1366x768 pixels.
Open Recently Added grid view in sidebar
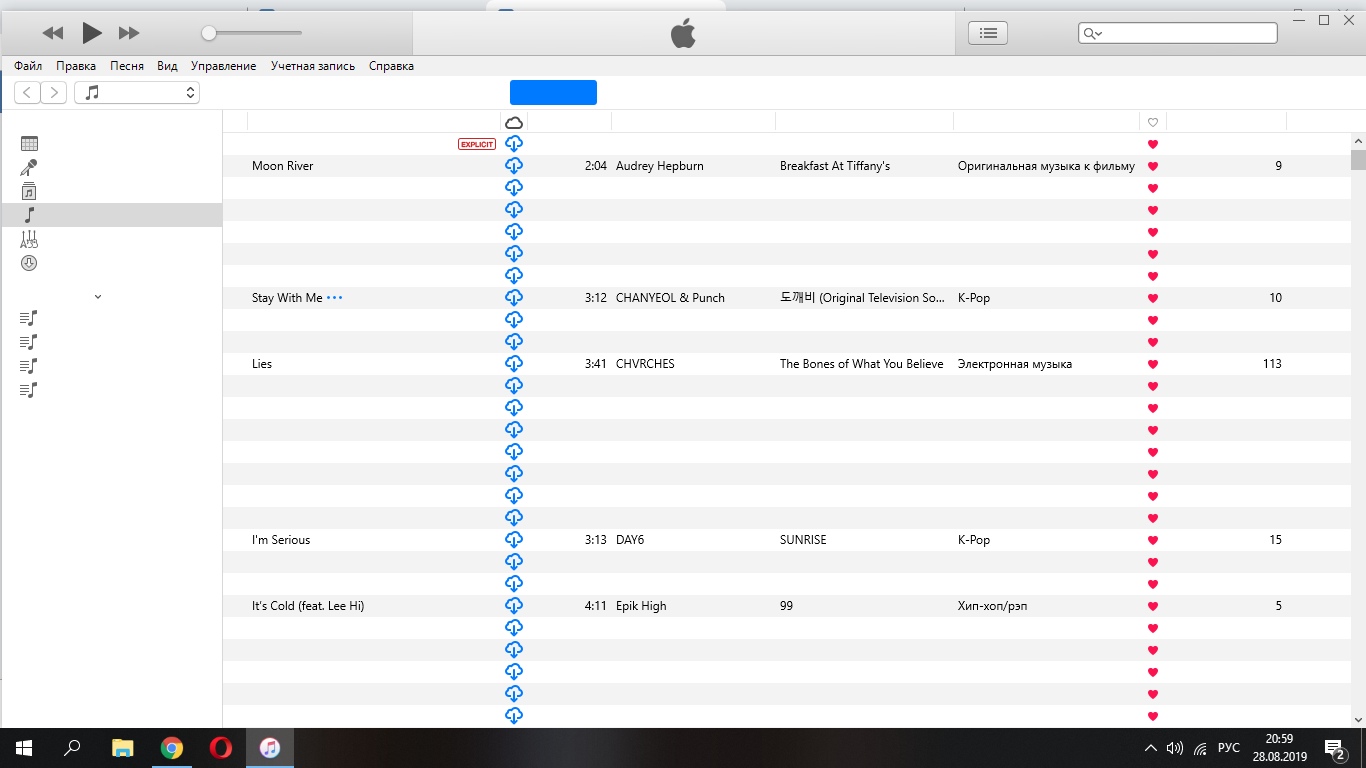pos(29,144)
